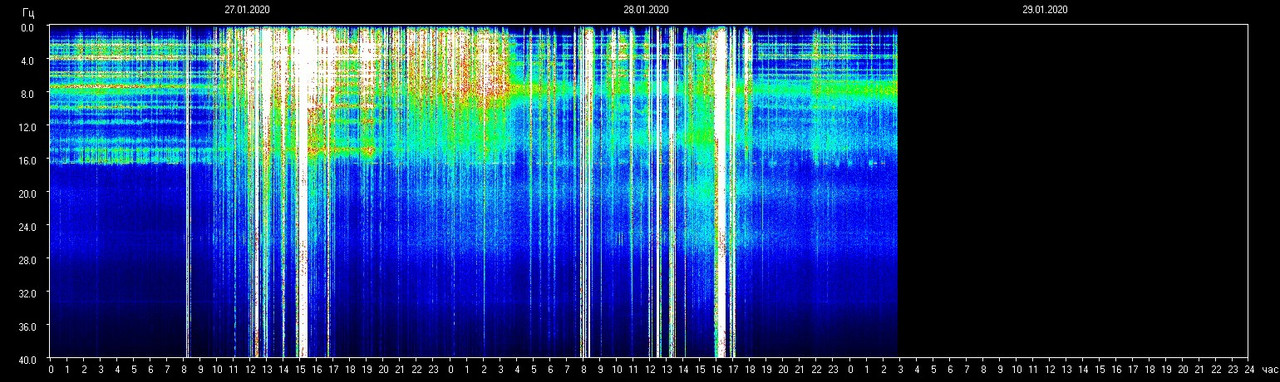This screenshot has height=382, width=1280.
Task: Select the date label 28.01.2020
Action: pos(646,9)
